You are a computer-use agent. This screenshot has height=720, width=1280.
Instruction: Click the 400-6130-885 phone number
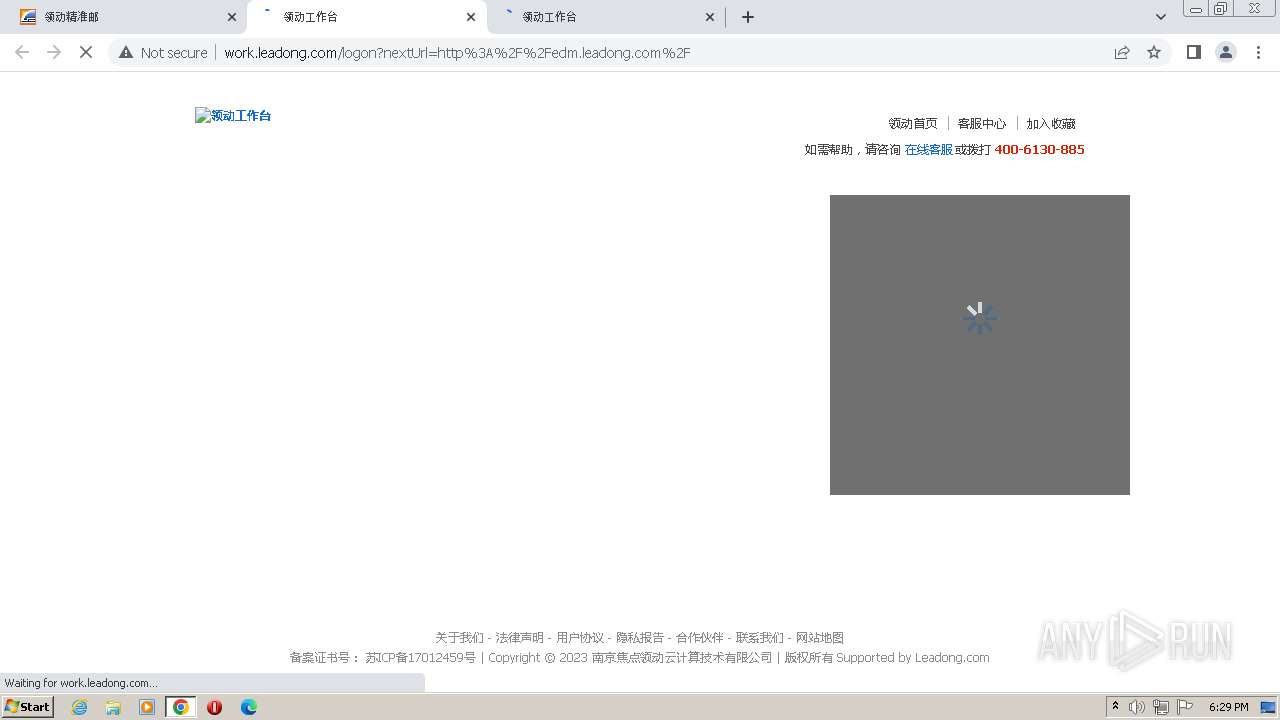pos(1039,150)
